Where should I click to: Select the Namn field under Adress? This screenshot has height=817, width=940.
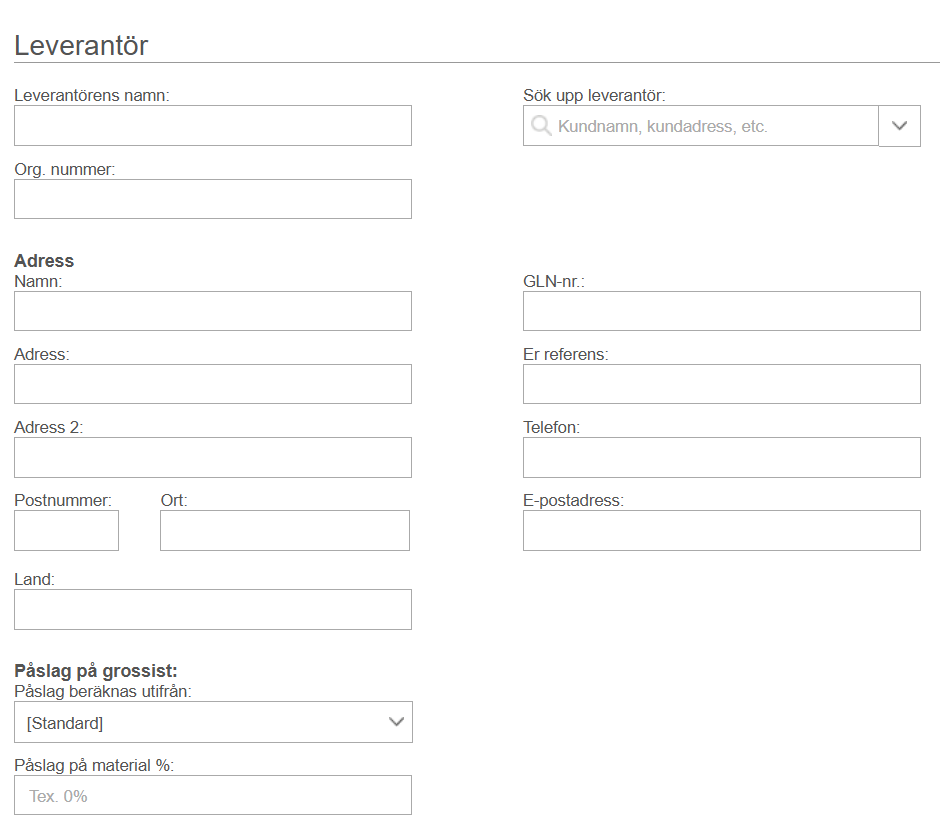pos(213,311)
